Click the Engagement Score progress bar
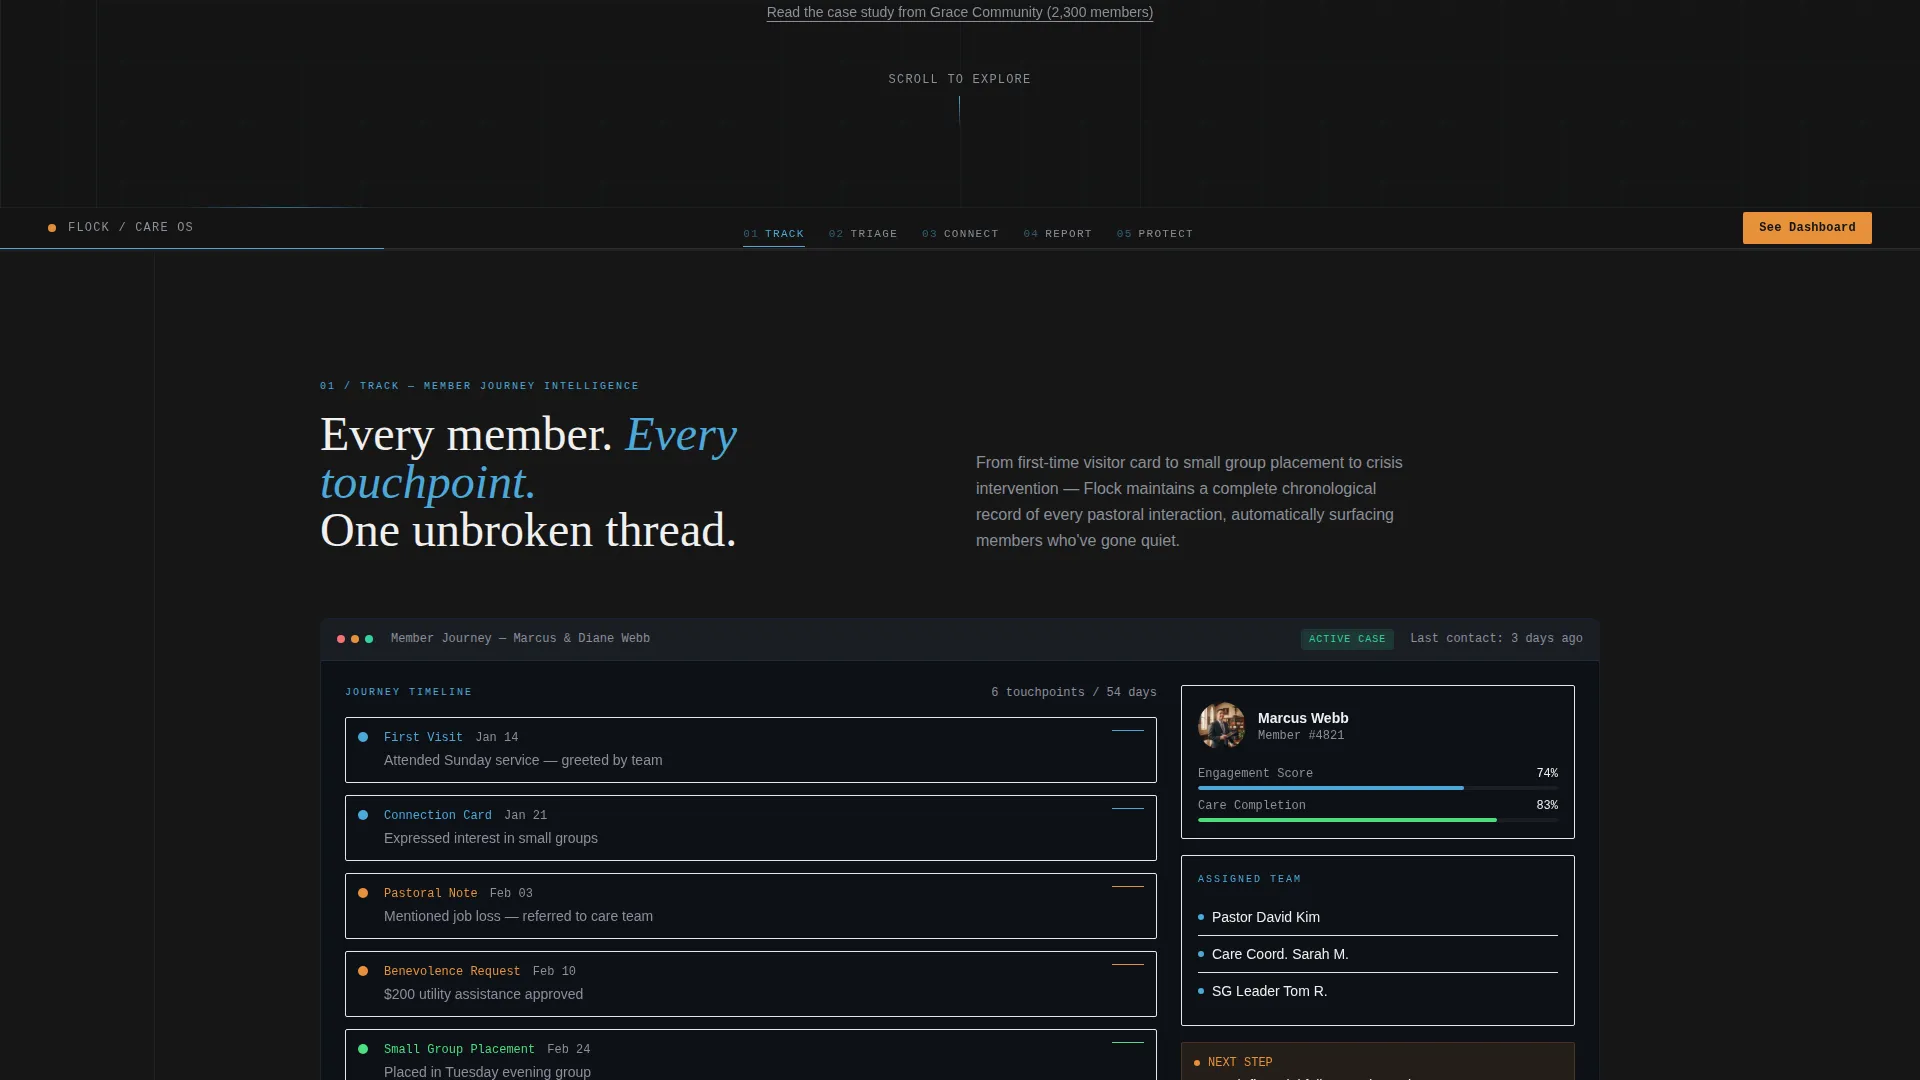The height and width of the screenshot is (1080, 1920). 1378,788
